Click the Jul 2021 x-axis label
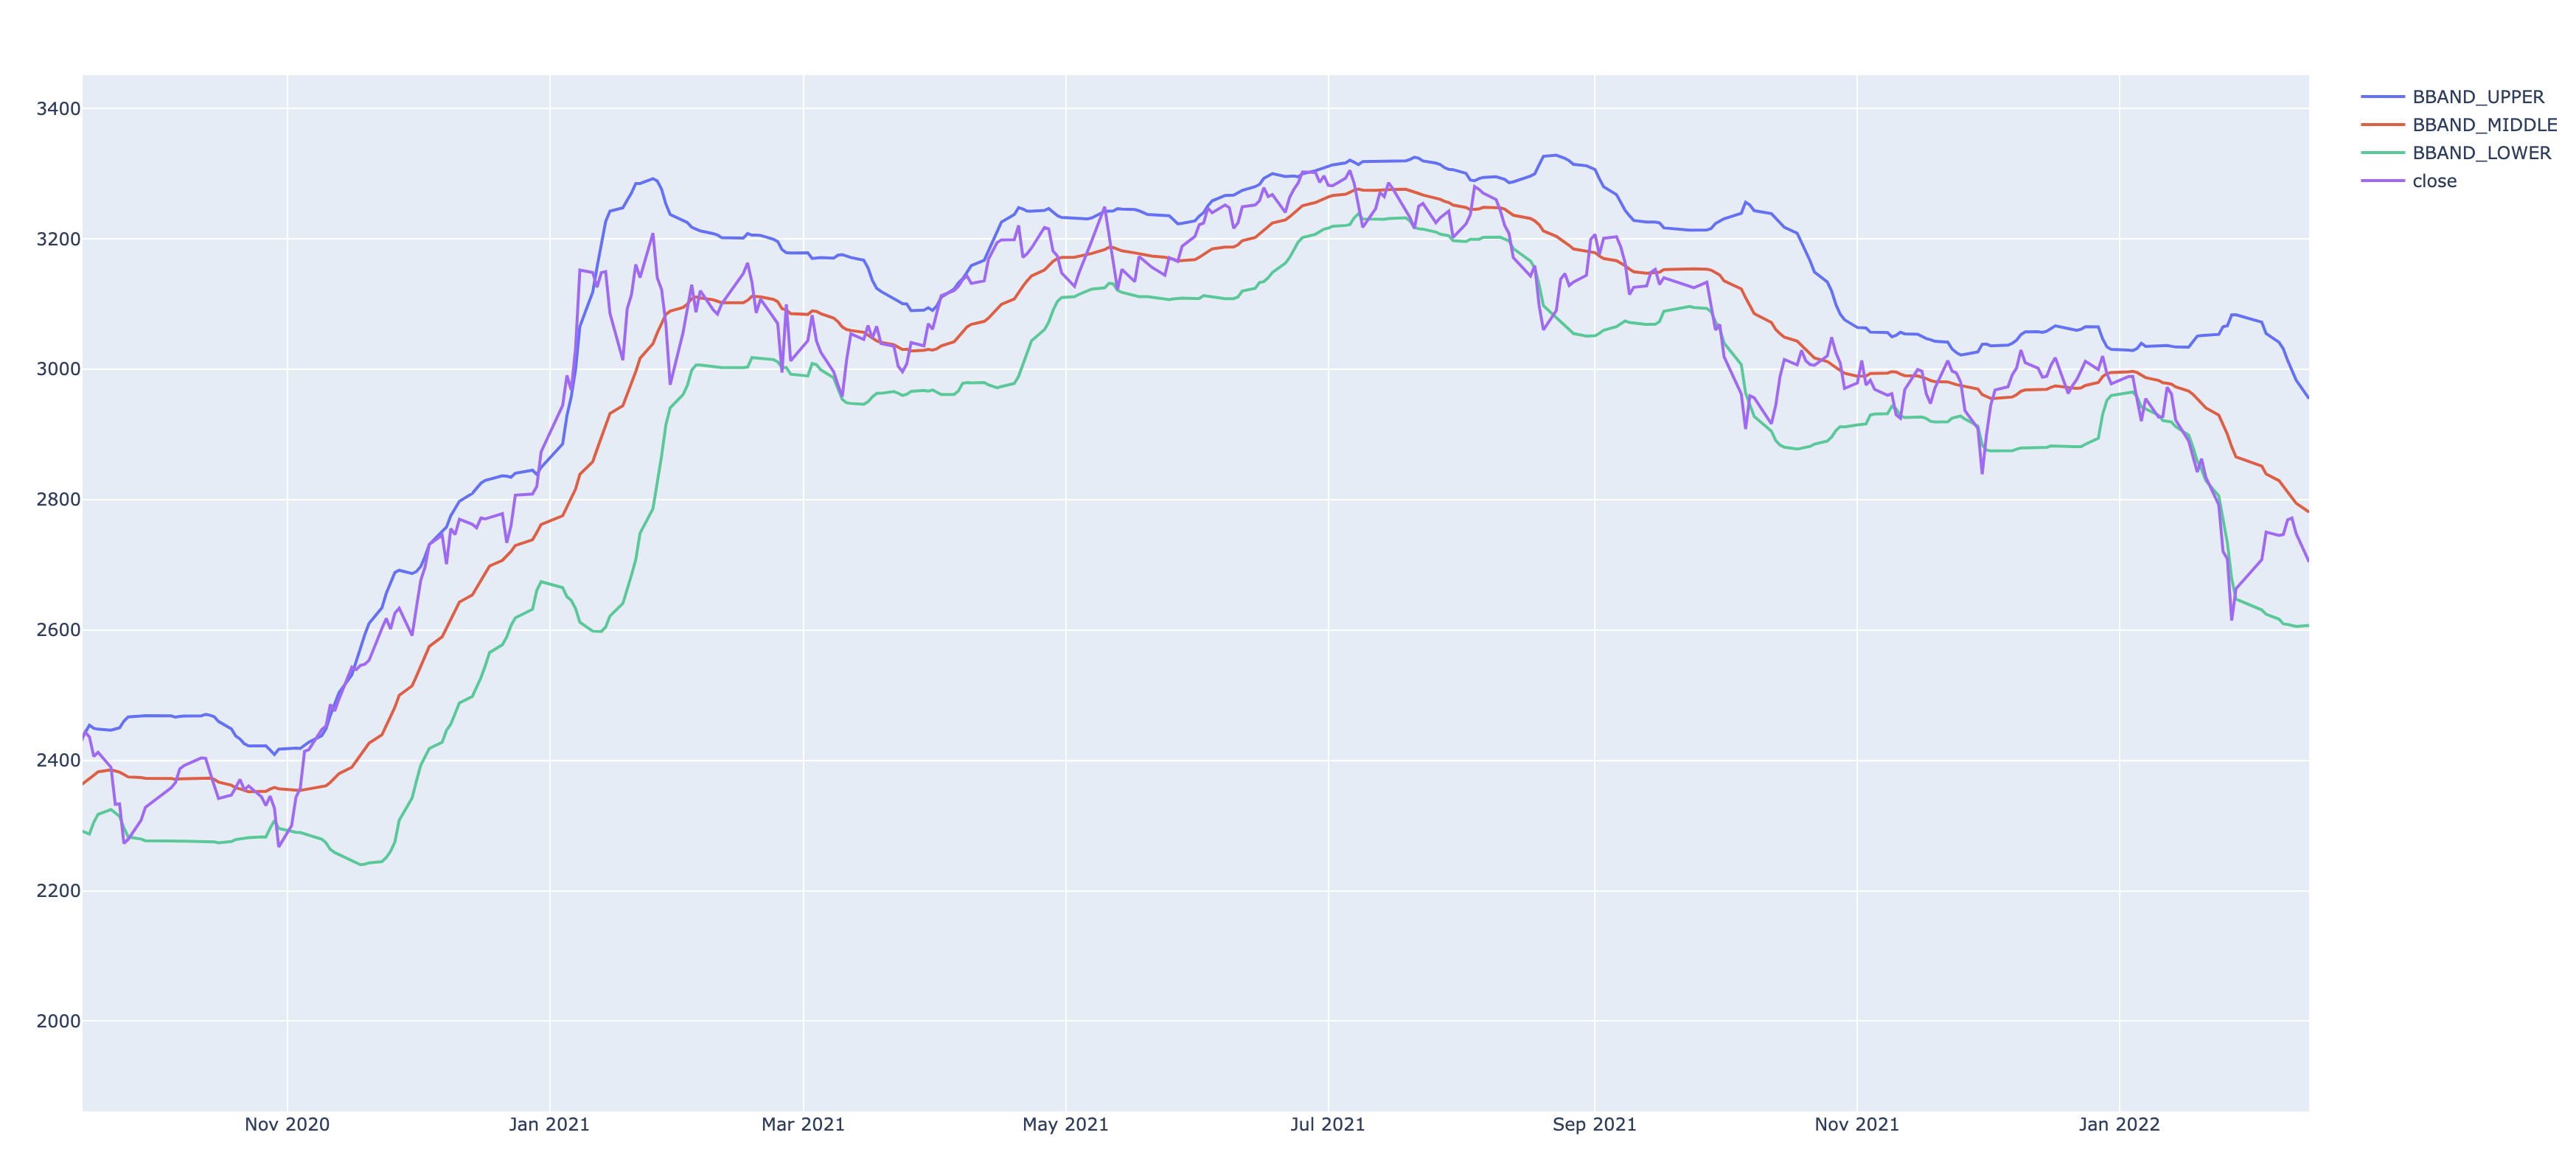Viewport: 2576px width, 1166px height. pos(1327,1124)
